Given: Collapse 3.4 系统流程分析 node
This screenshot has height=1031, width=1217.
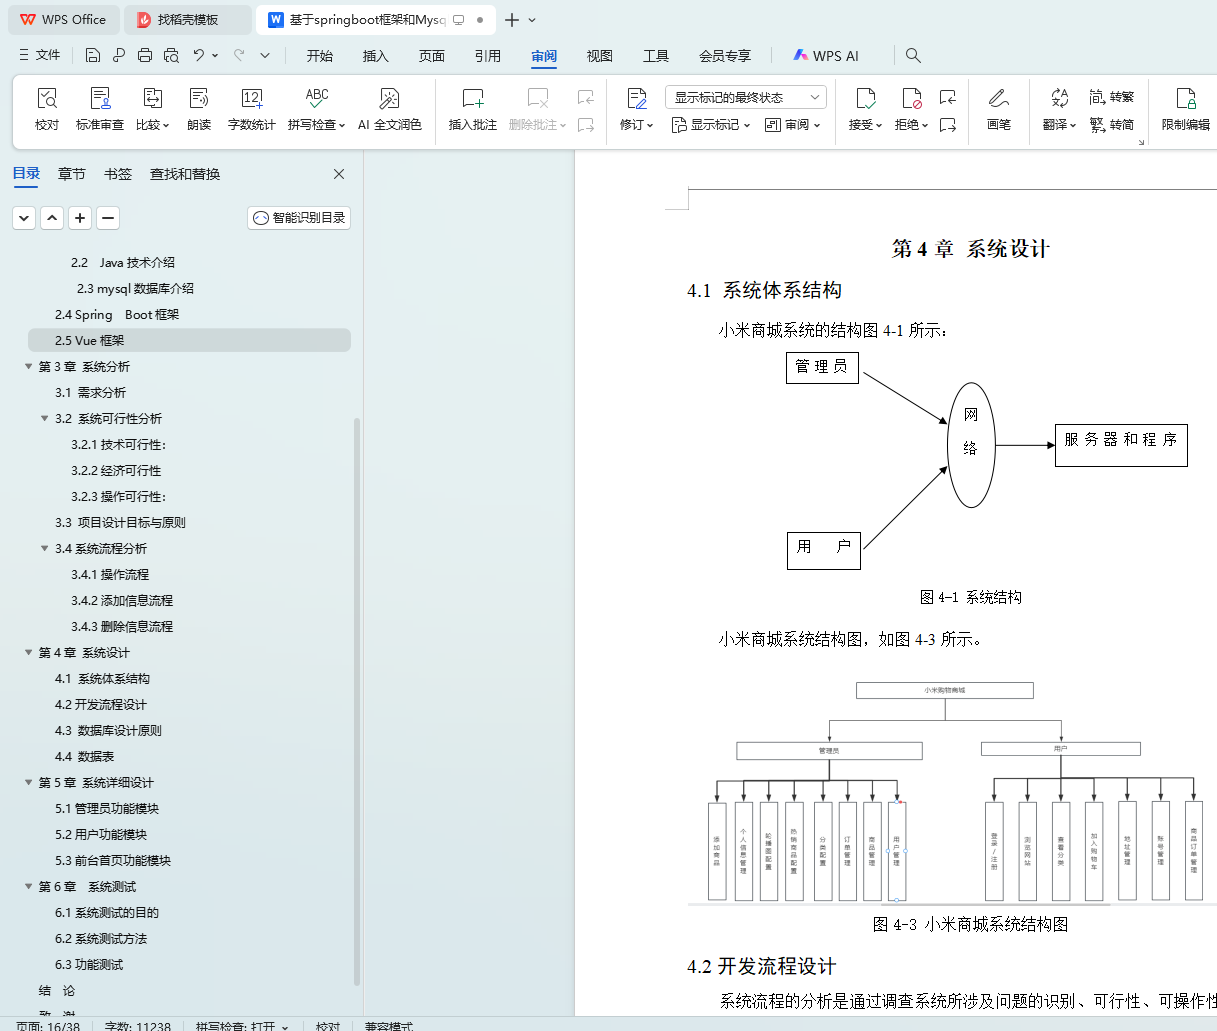Looking at the screenshot, I should click(x=45, y=549).
